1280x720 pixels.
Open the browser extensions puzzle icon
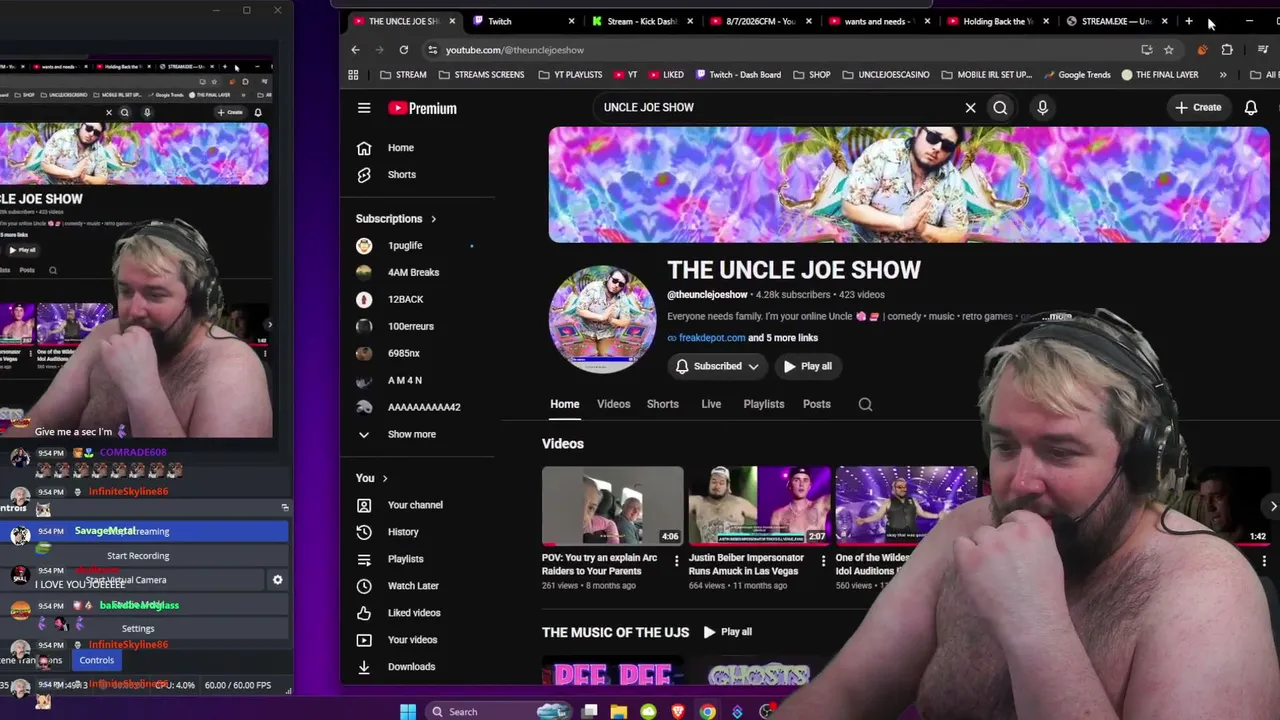(x=1227, y=50)
